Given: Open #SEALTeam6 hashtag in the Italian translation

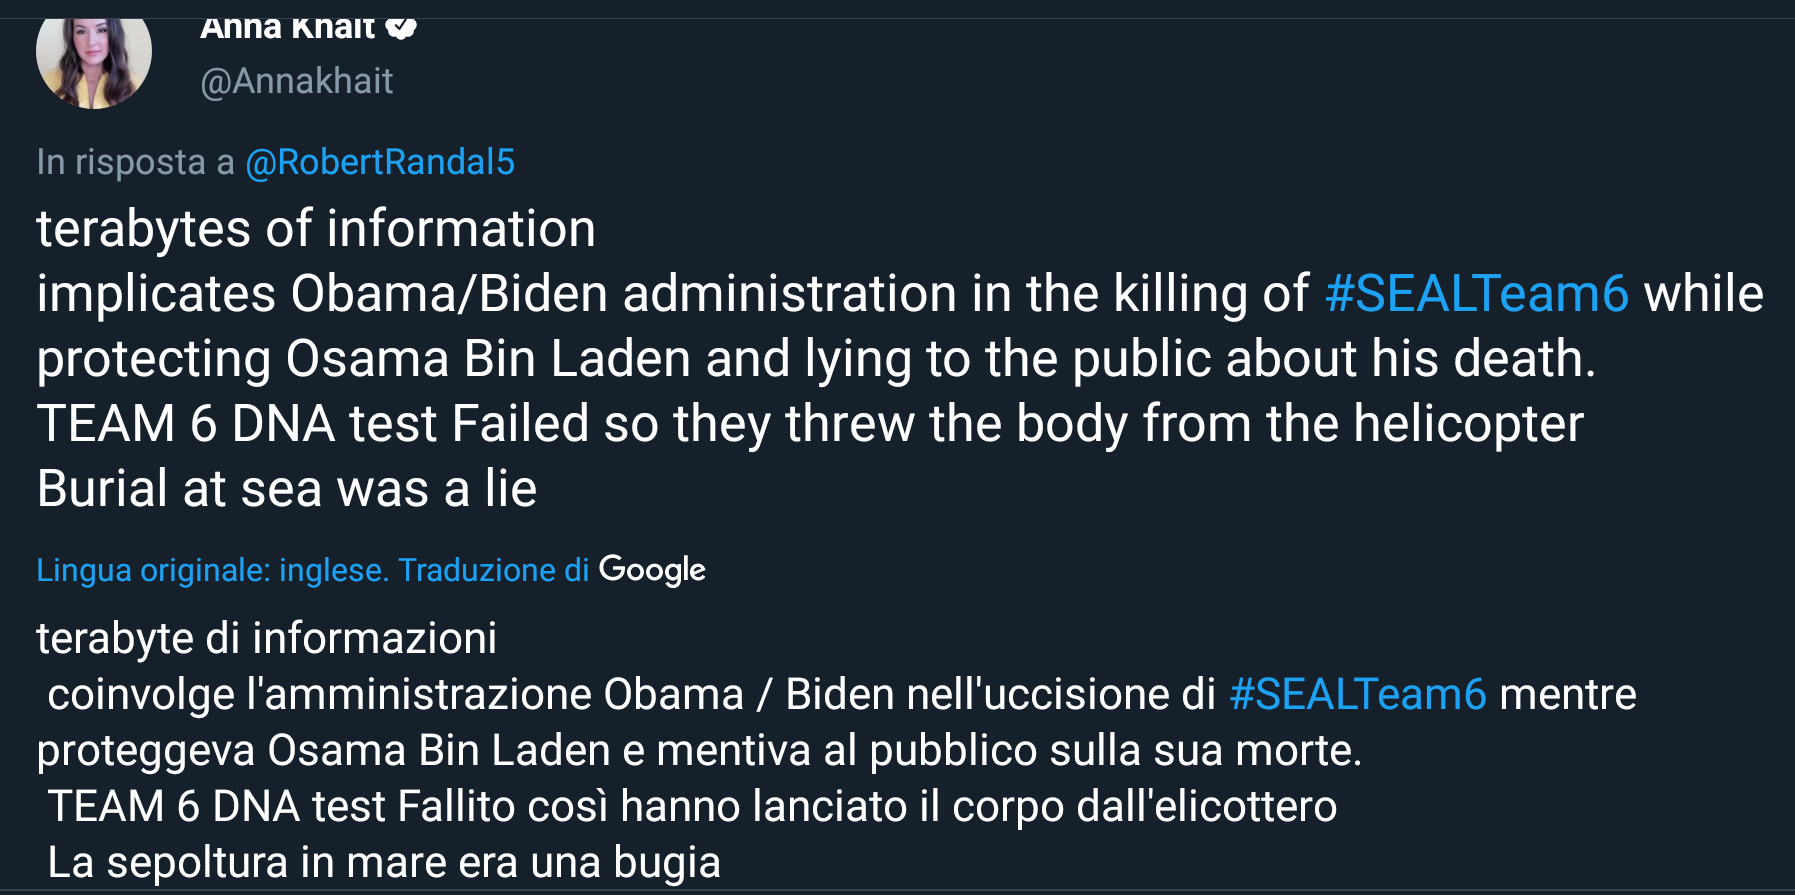Looking at the screenshot, I should click(1357, 694).
